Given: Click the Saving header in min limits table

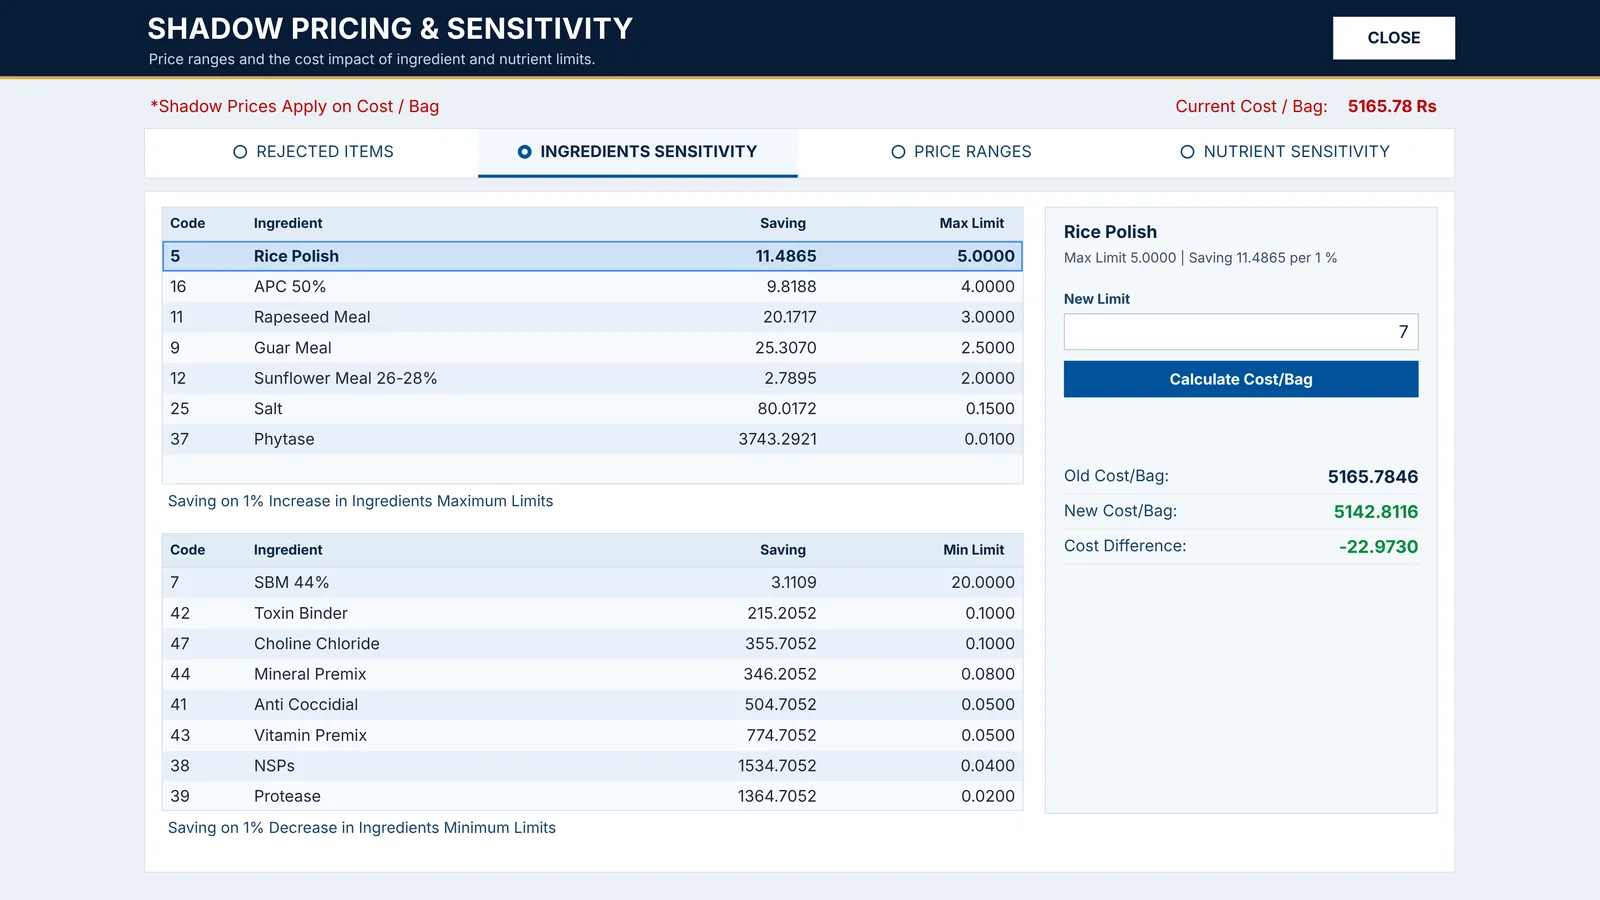Looking at the screenshot, I should point(783,550).
